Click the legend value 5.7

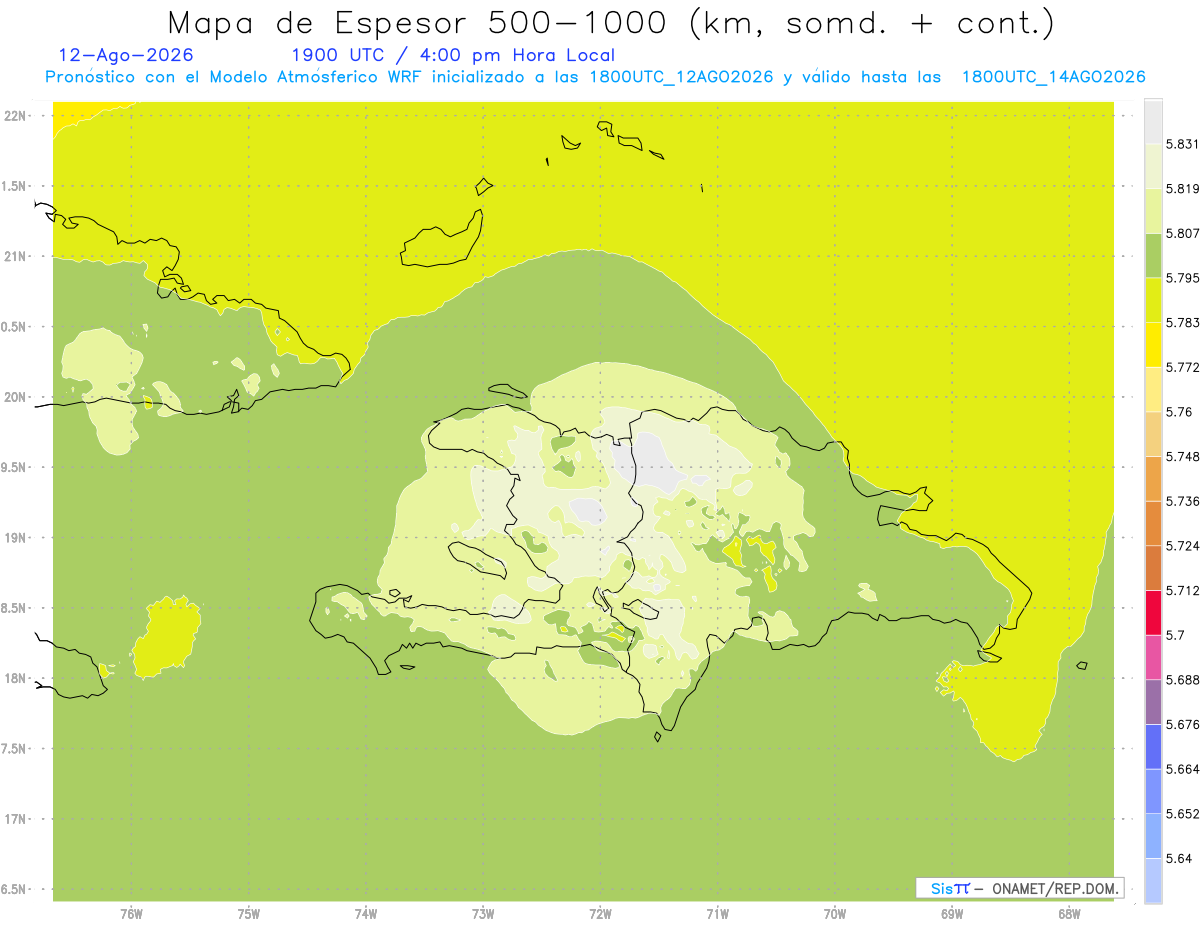pyautogui.click(x=1176, y=635)
